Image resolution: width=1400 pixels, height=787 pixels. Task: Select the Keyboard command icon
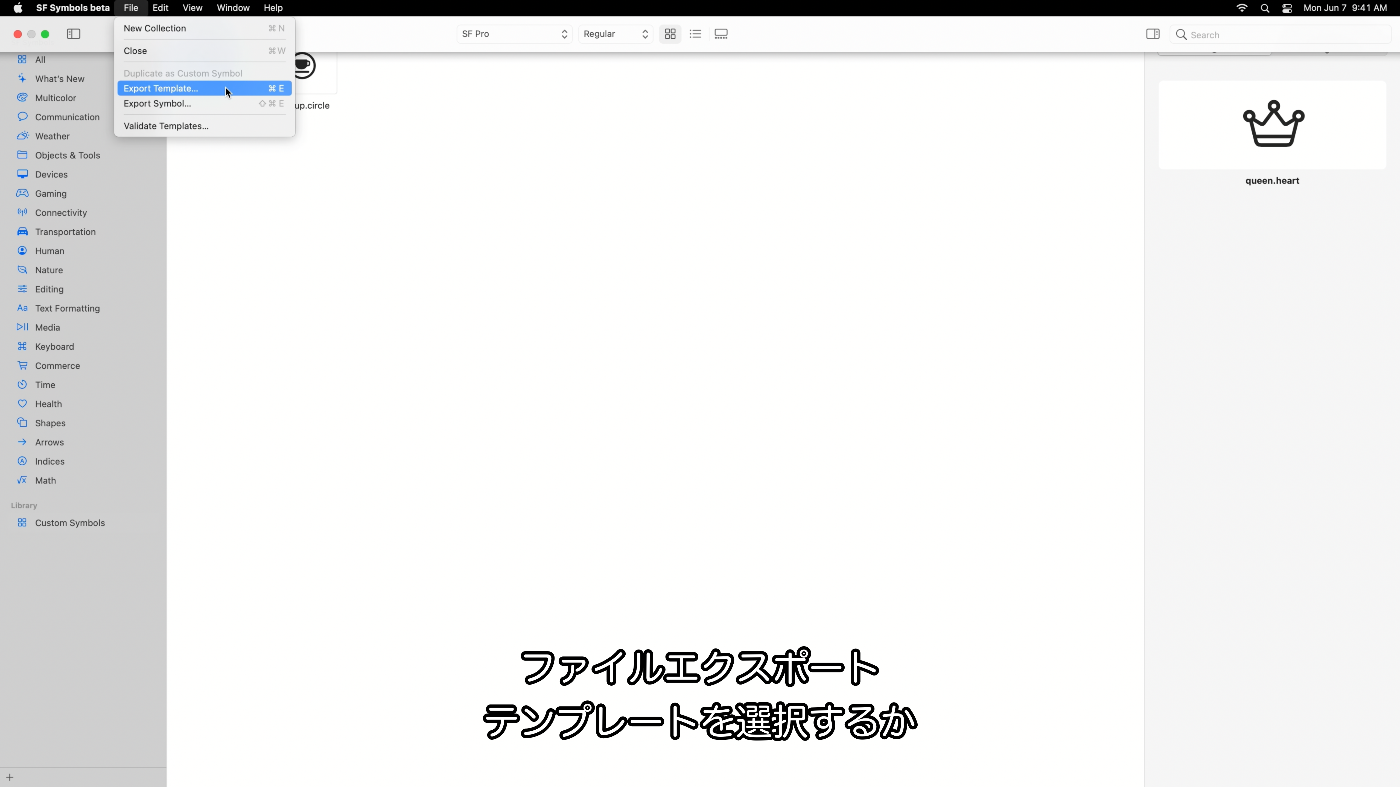22,346
